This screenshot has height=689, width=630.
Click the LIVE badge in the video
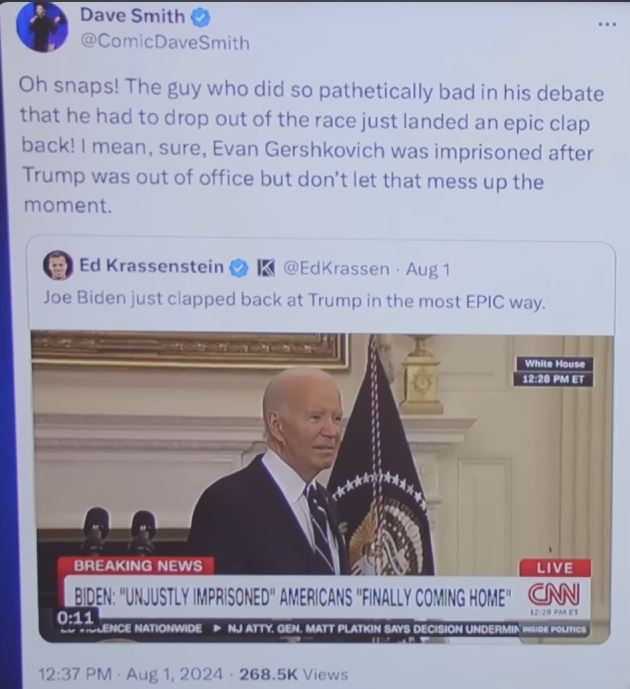555,568
